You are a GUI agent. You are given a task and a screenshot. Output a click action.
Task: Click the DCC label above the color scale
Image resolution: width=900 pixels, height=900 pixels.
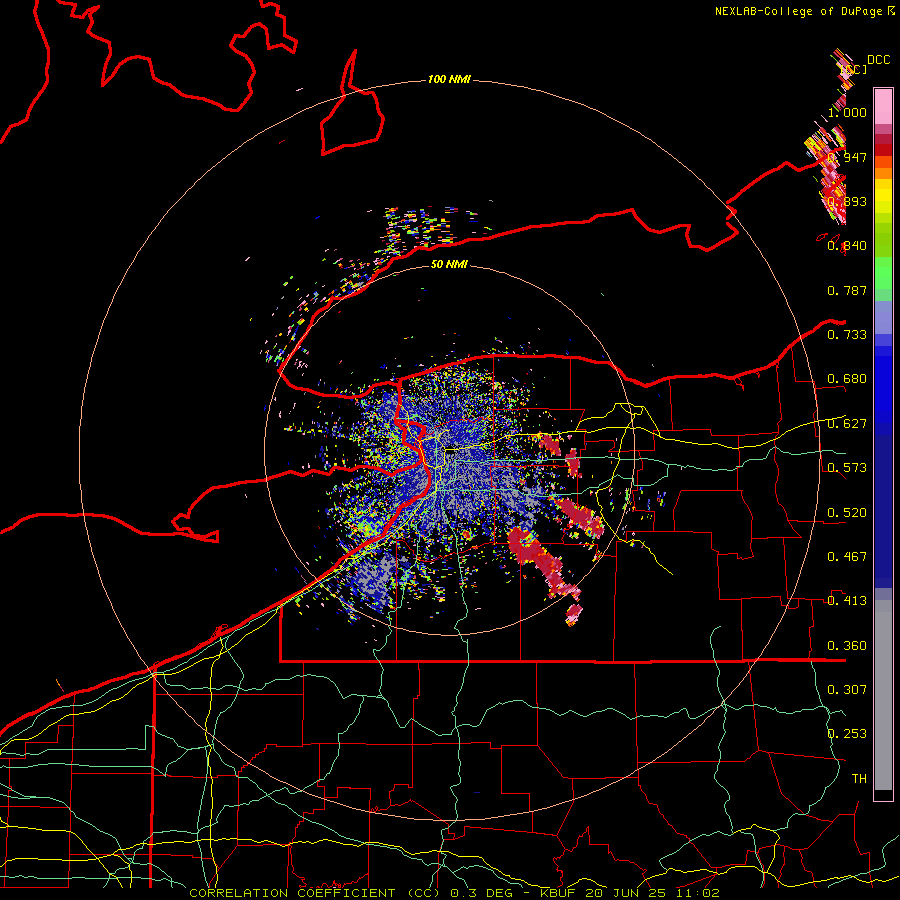(879, 60)
